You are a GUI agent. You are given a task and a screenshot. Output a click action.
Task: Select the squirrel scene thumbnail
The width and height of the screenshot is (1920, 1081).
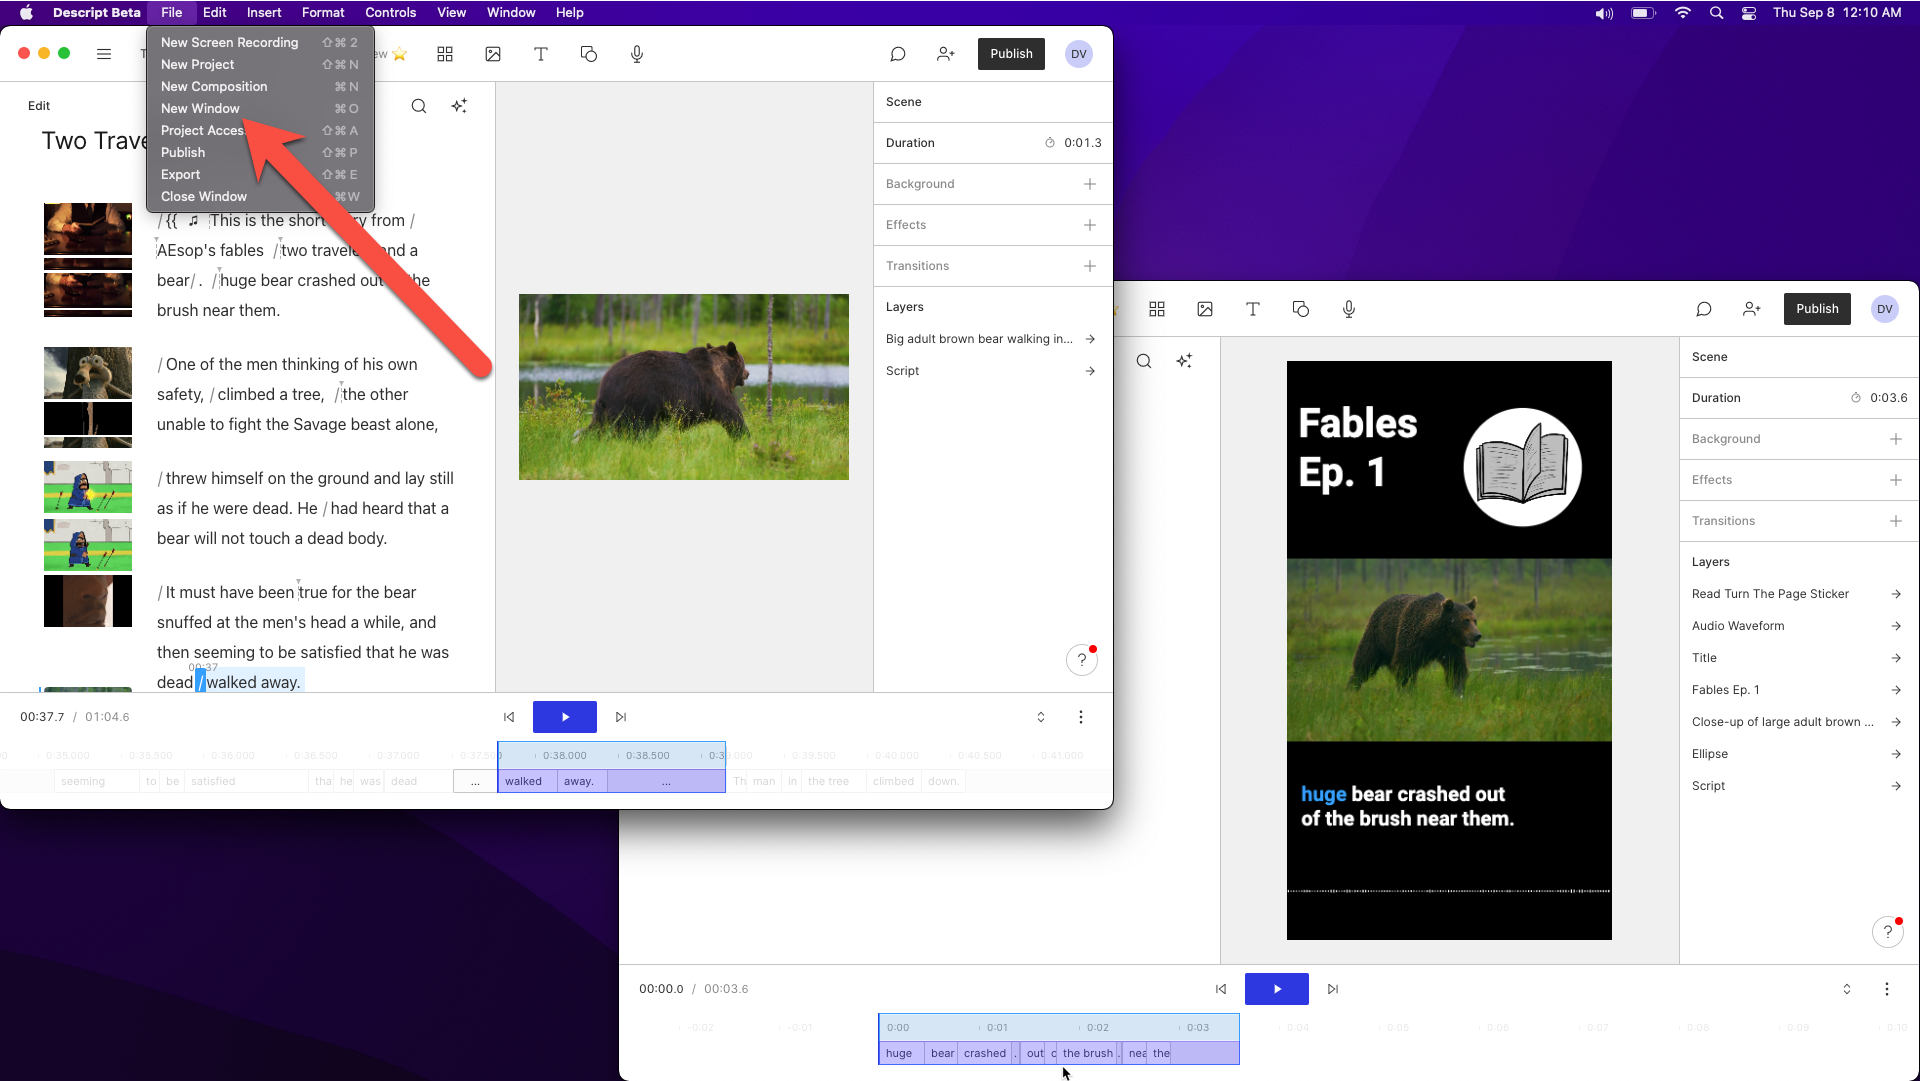(88, 373)
